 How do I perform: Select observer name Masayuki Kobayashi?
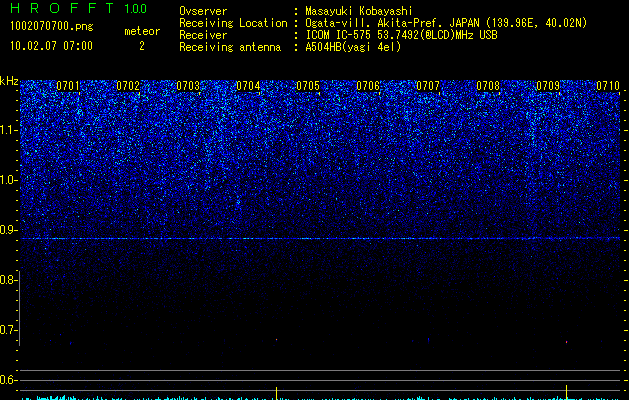click(x=359, y=11)
